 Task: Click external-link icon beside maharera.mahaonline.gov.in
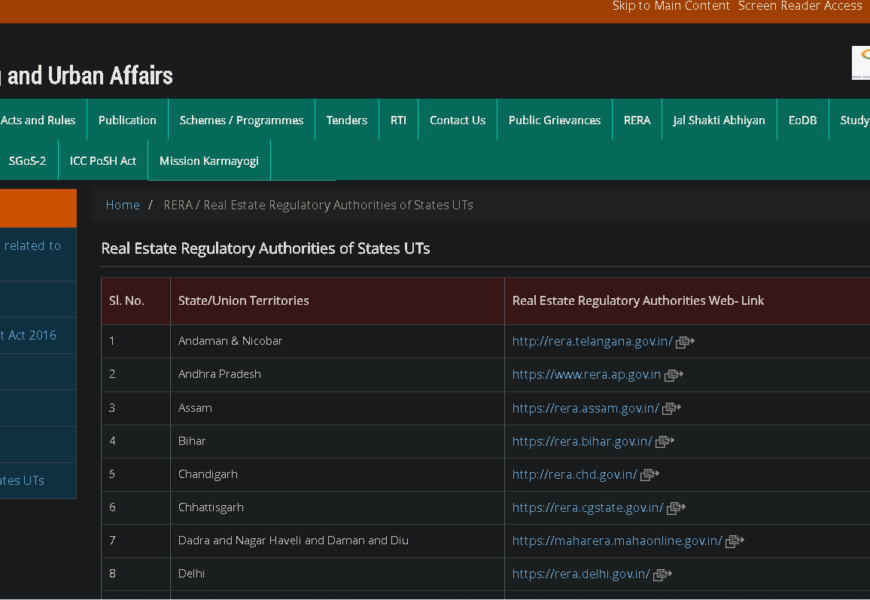pos(735,541)
